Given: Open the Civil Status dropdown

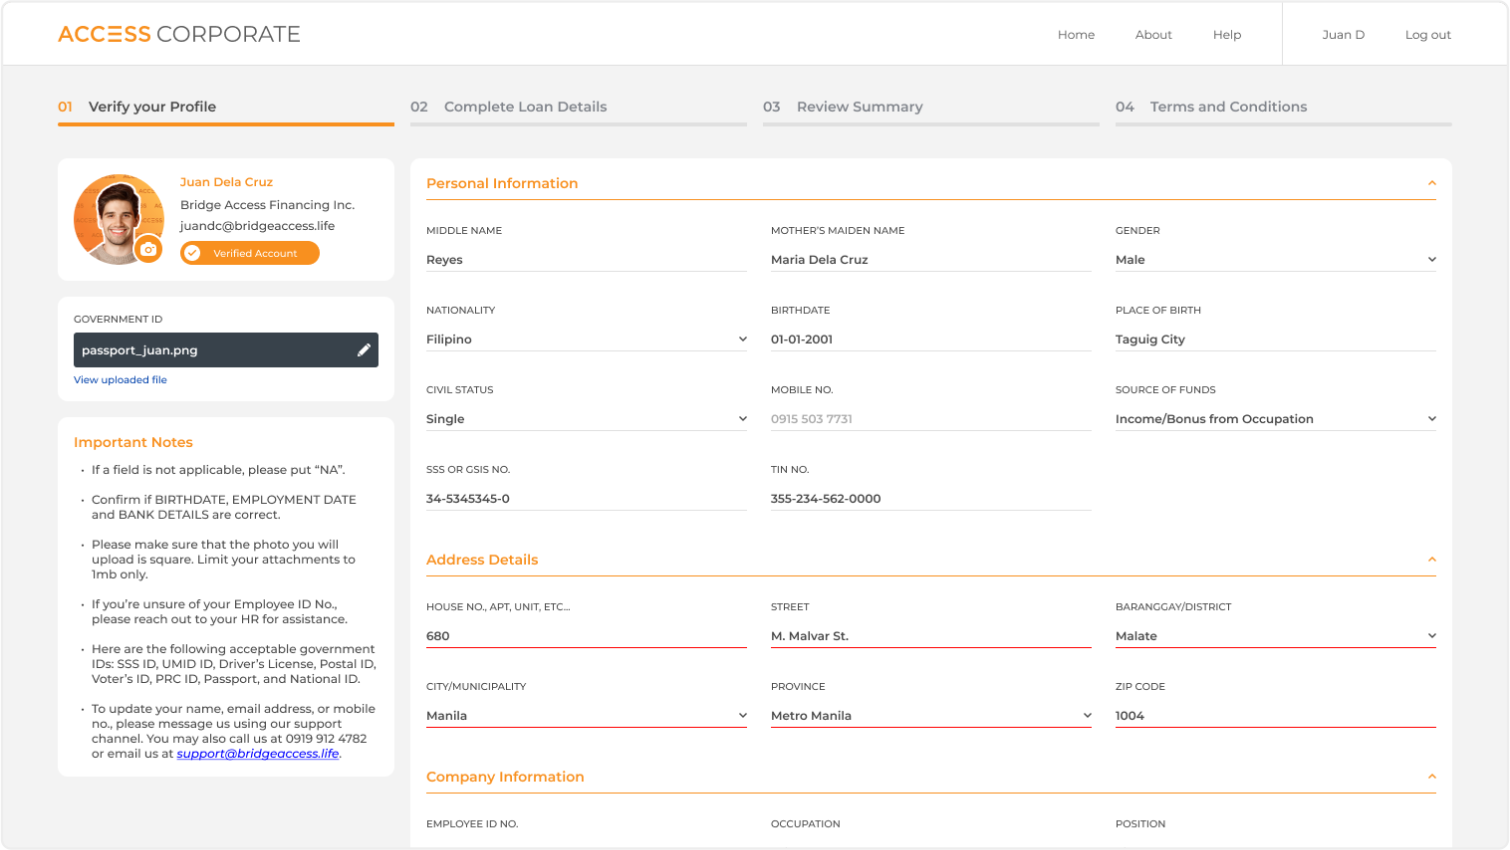Looking at the screenshot, I should [x=586, y=419].
